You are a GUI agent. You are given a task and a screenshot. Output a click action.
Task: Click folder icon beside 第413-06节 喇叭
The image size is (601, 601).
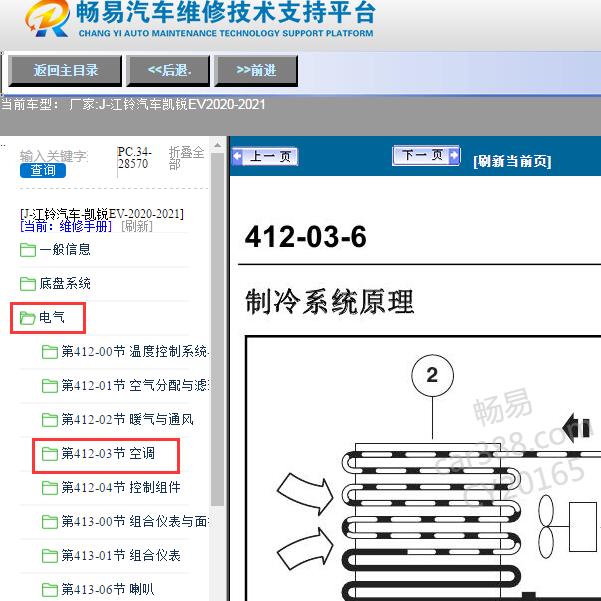pyautogui.click(x=49, y=590)
